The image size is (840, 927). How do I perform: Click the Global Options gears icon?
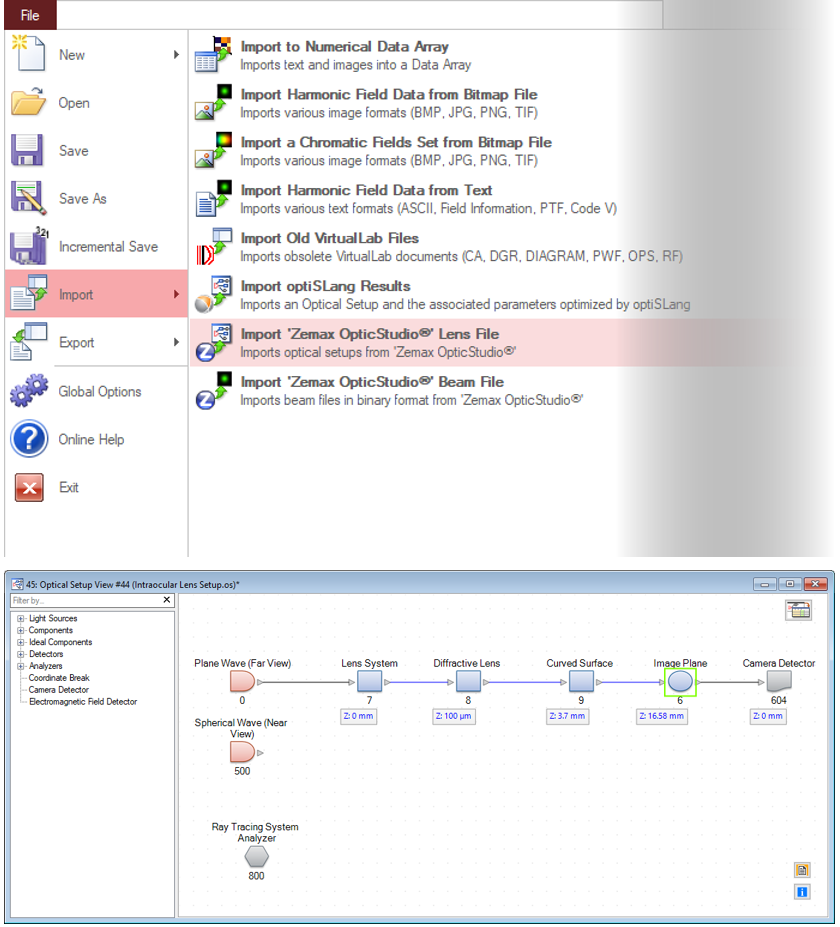coord(29,390)
